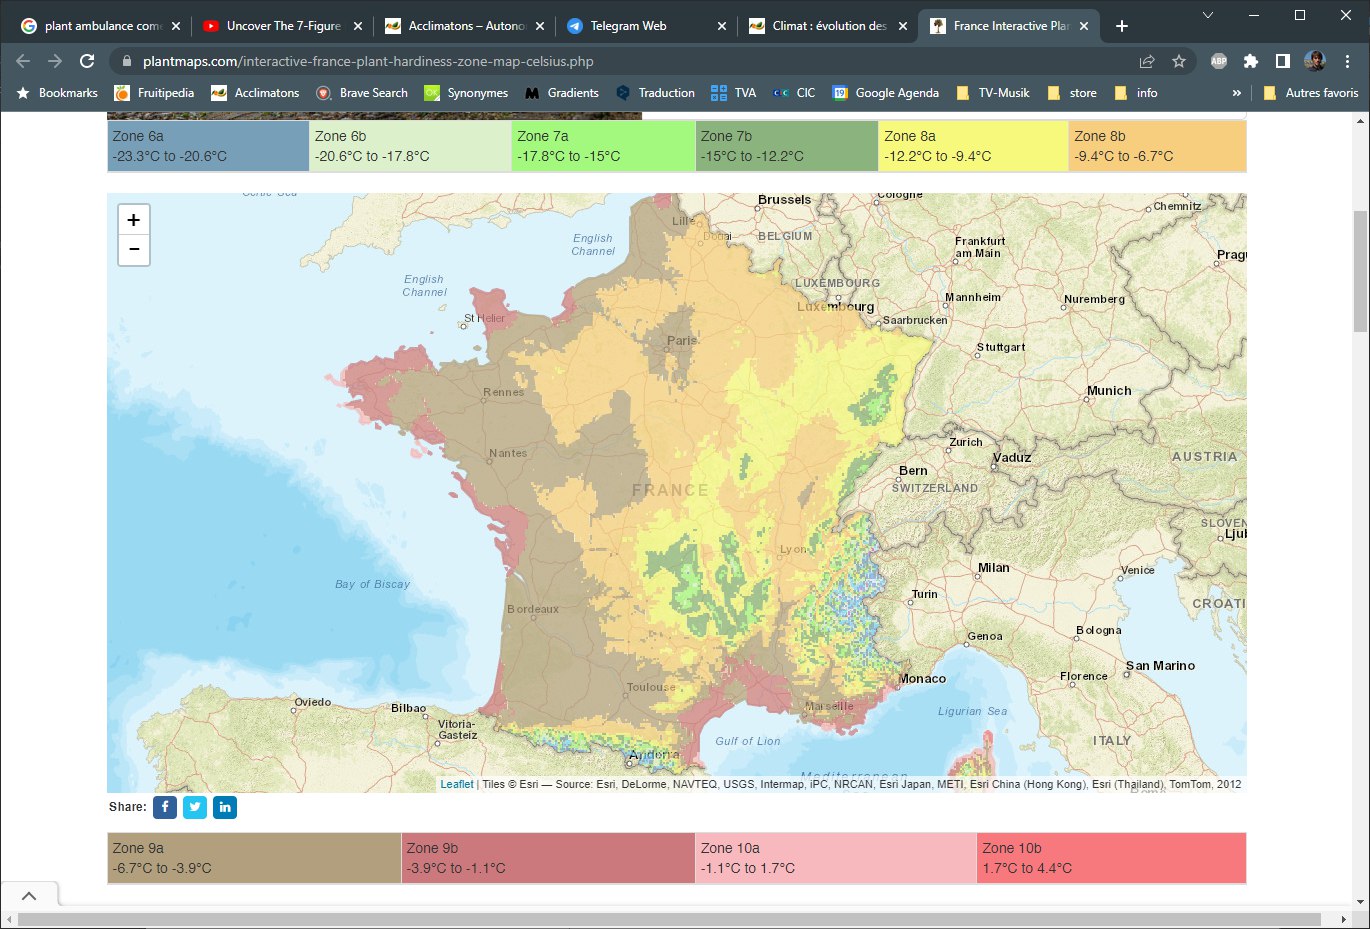
Task: Reload the current page
Action: click(87, 61)
